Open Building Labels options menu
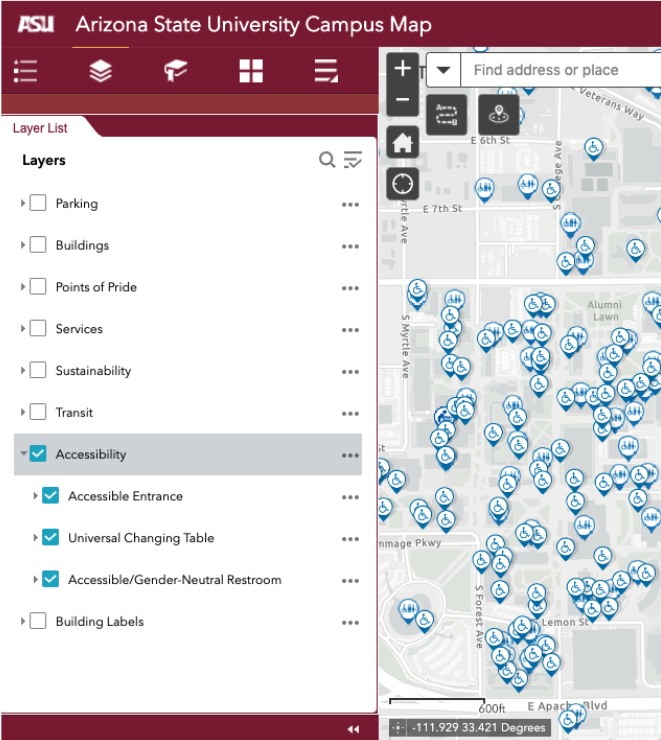 [x=350, y=622]
